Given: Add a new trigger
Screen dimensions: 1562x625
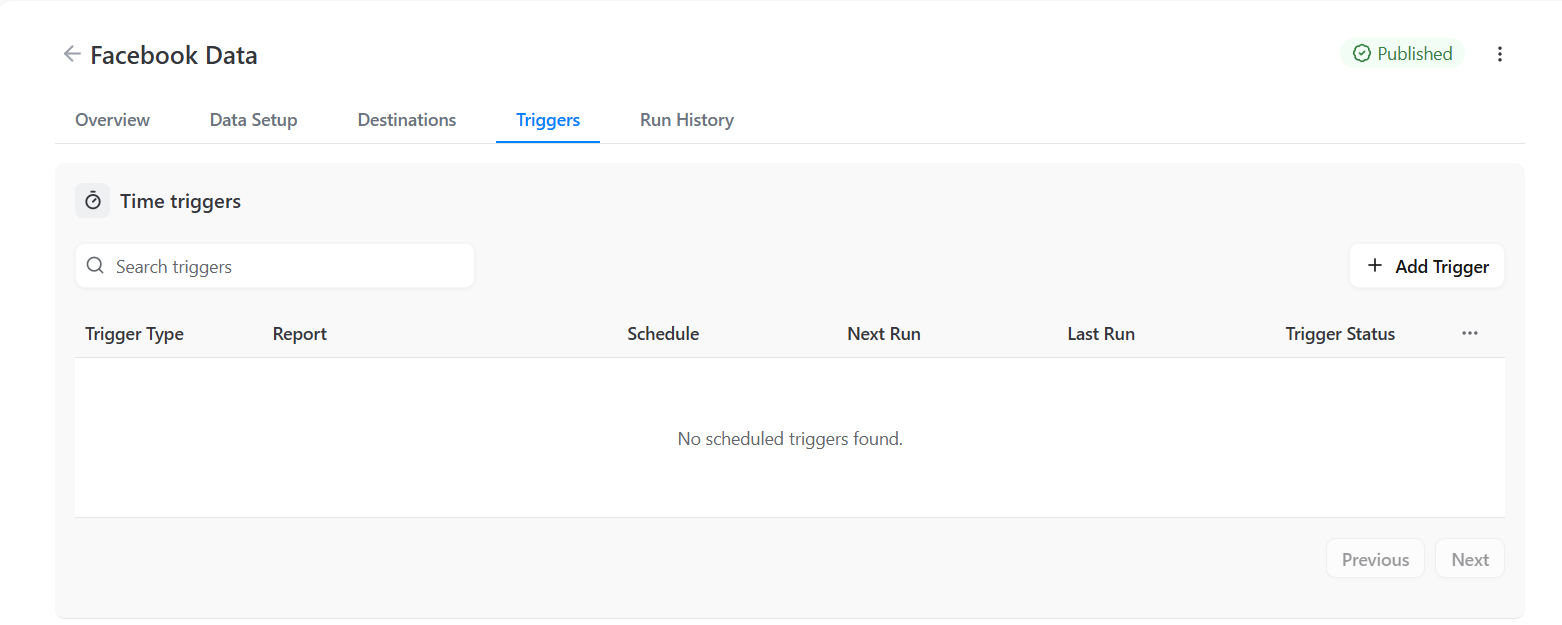Looking at the screenshot, I should (1427, 266).
